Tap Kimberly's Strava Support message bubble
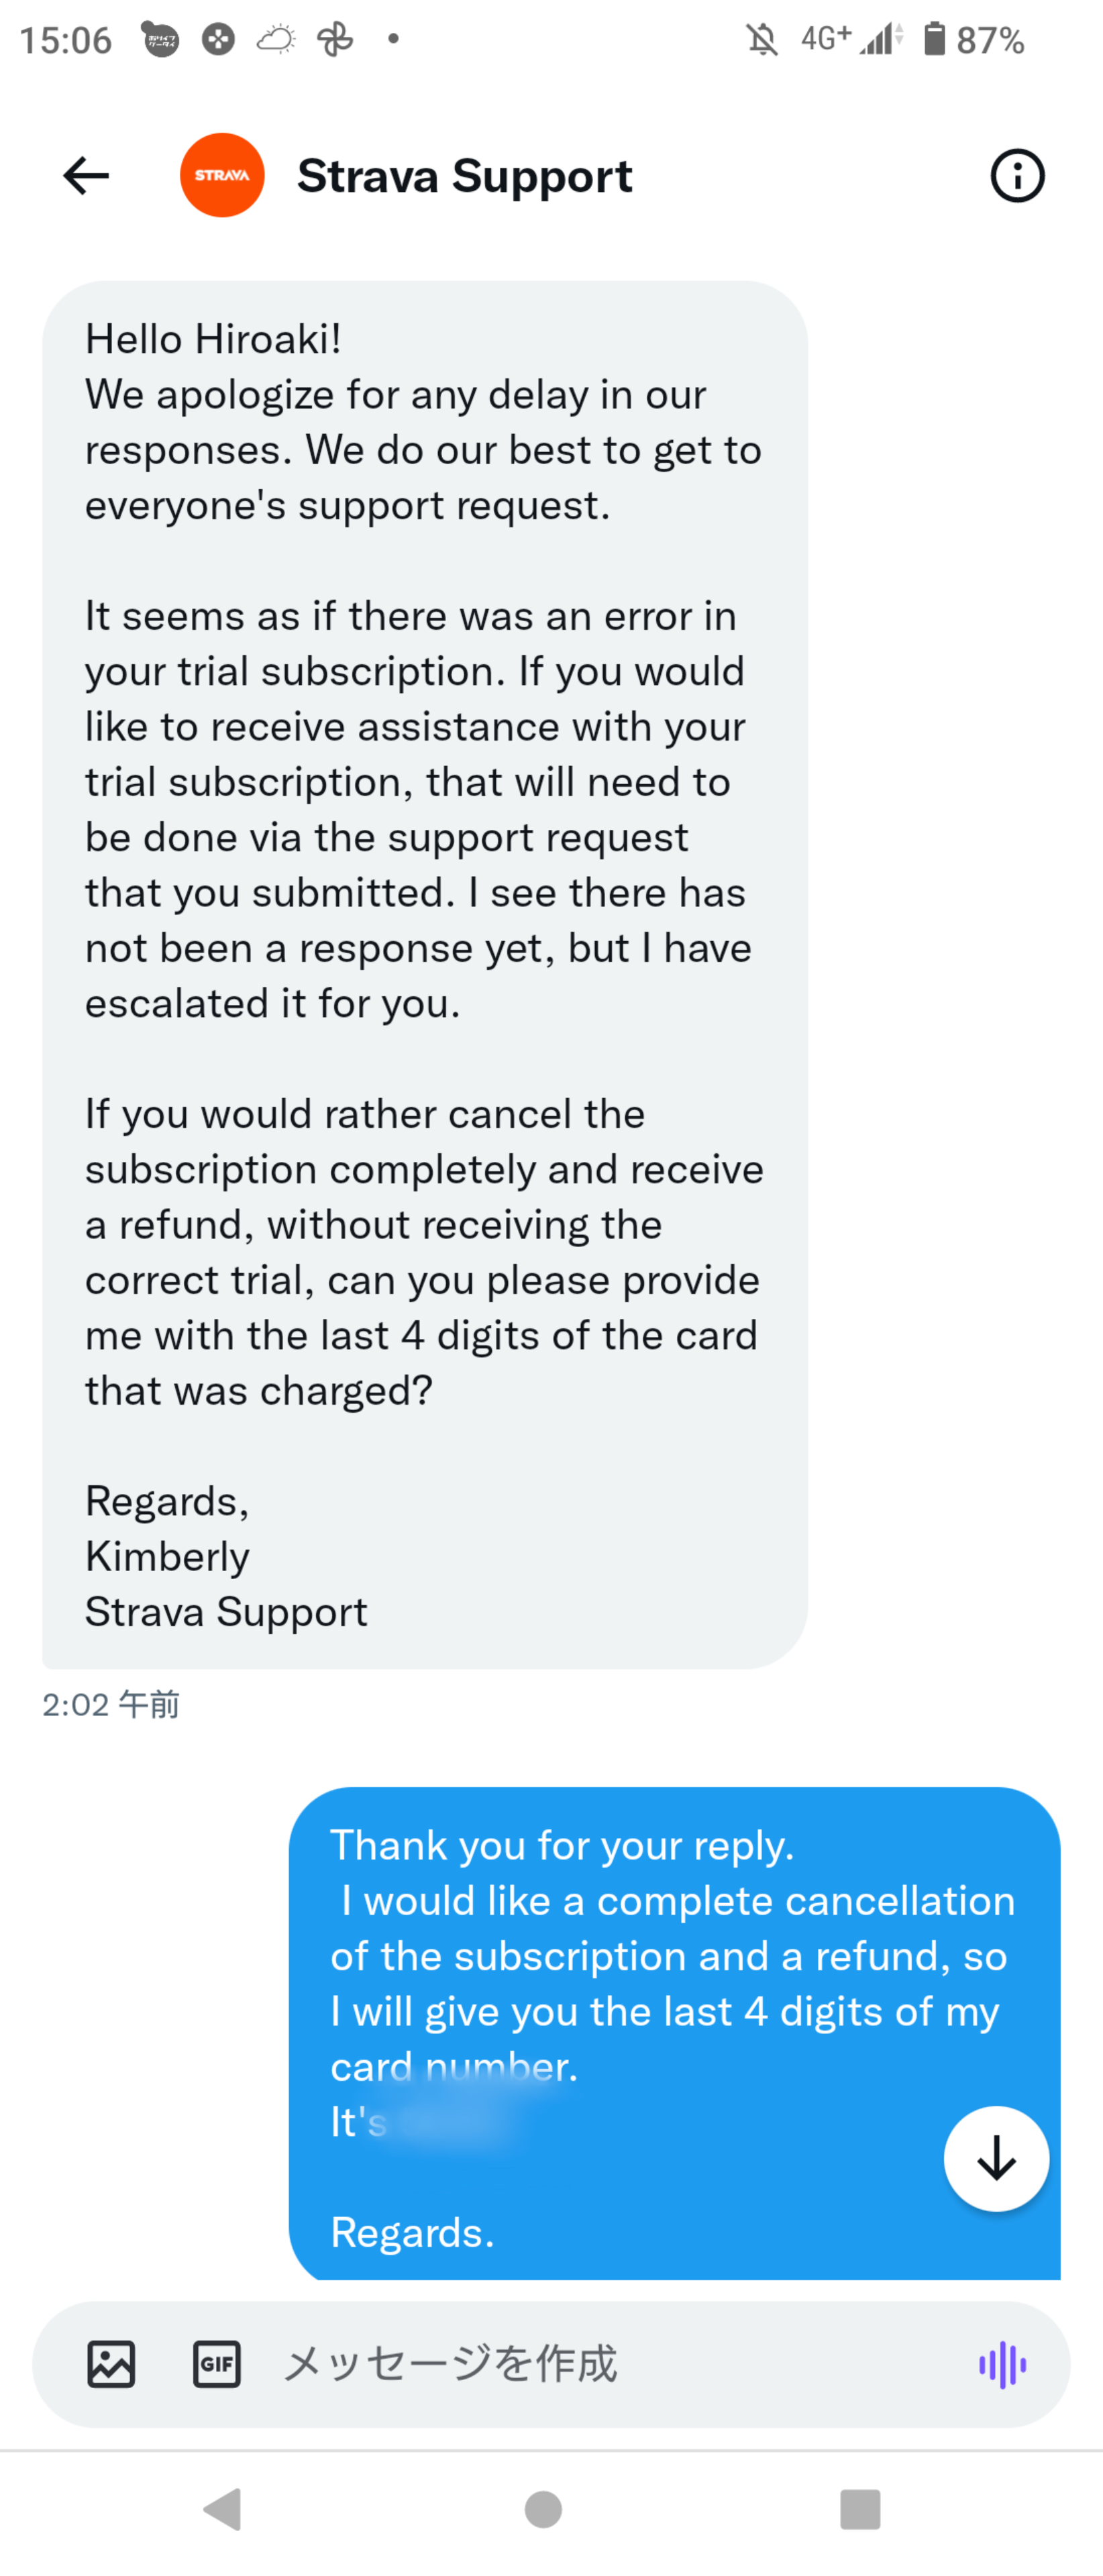 click(x=424, y=974)
